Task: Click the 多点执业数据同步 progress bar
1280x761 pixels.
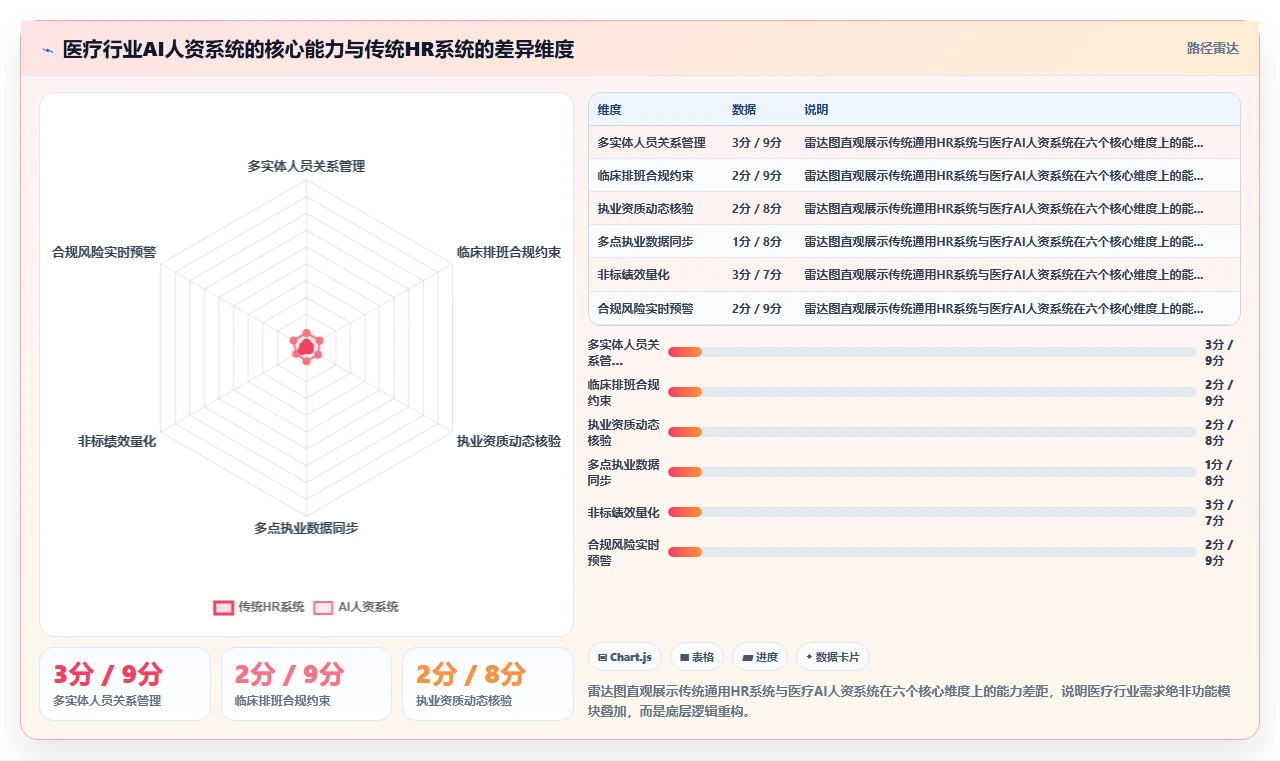Action: pos(932,472)
